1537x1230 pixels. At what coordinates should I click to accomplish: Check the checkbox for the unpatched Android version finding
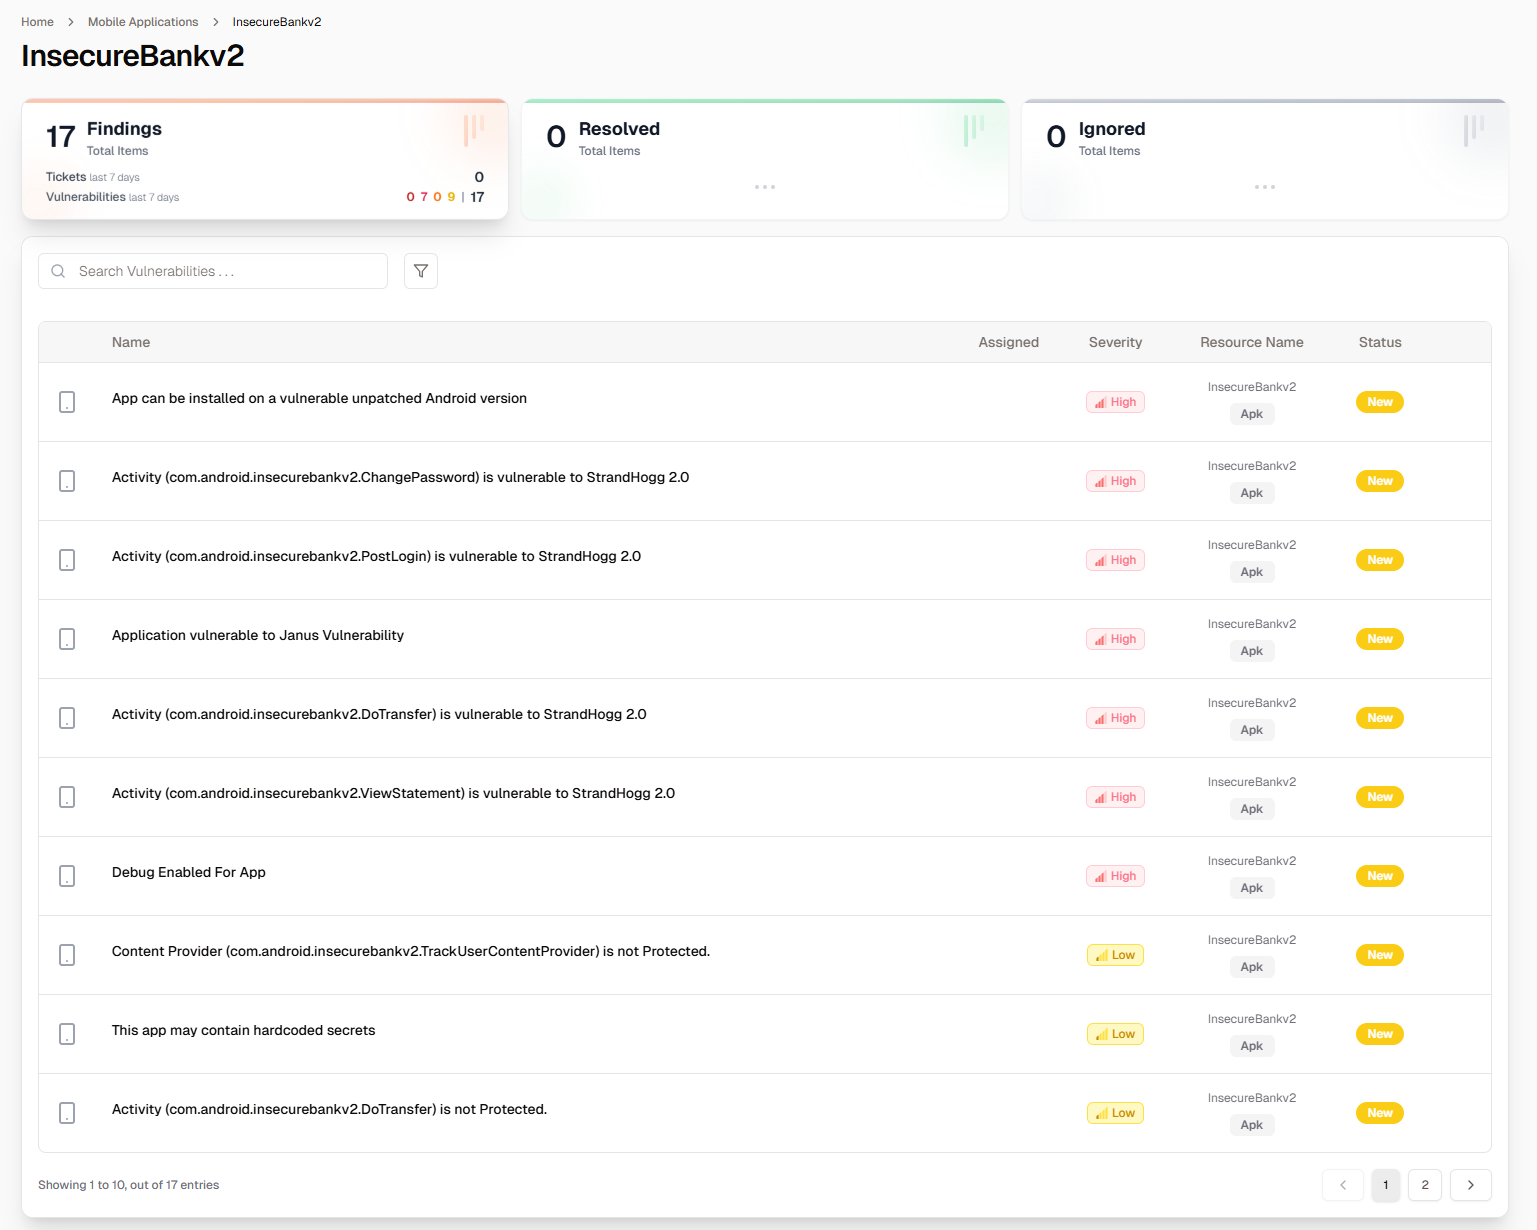67,401
